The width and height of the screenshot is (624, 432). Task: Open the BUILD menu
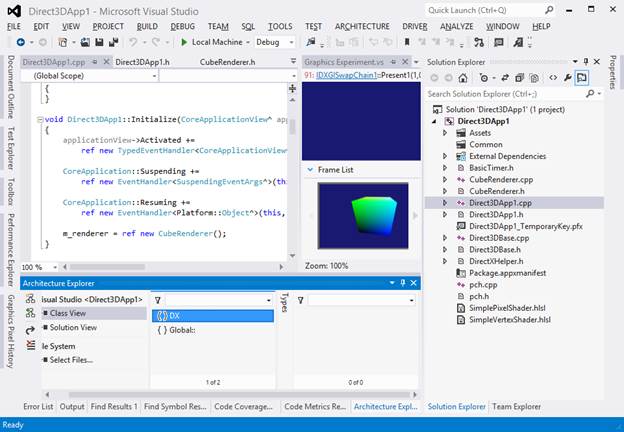[147, 26]
